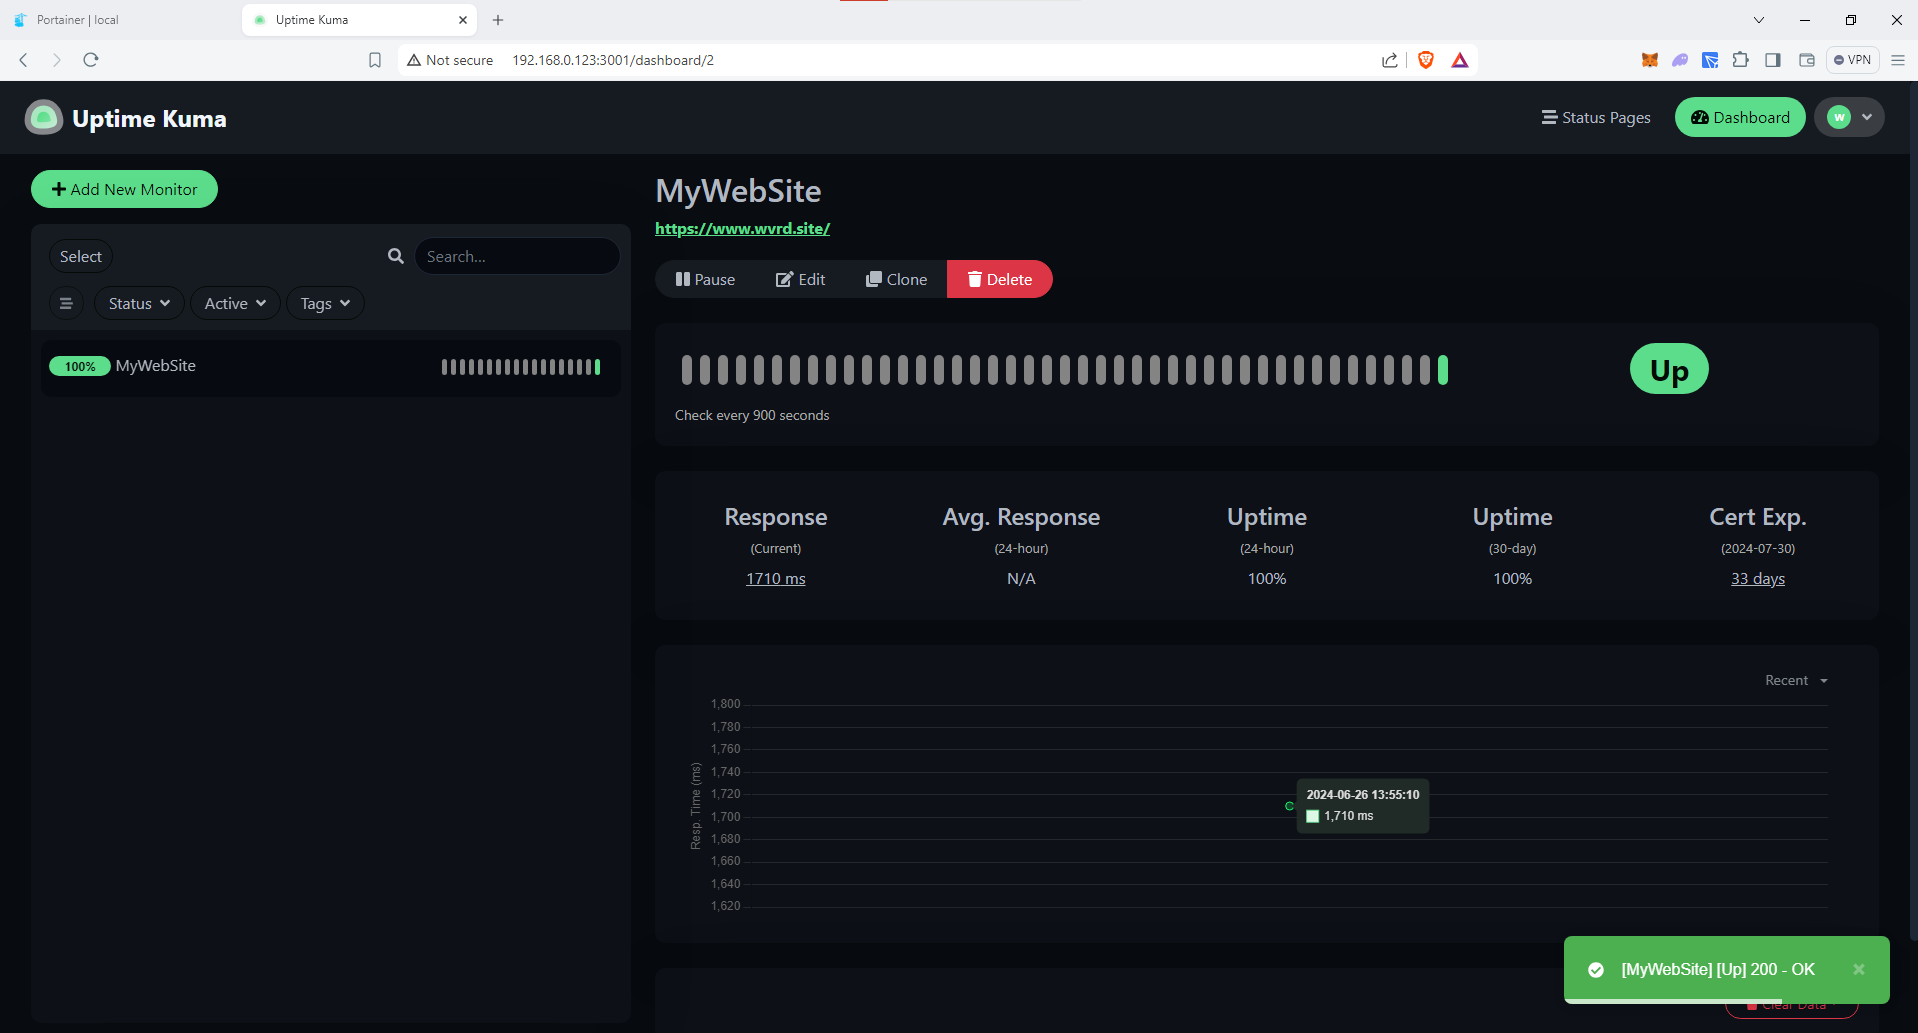This screenshot has height=1033, width=1918.
Task: Click the browser back arrow
Action: 23,60
